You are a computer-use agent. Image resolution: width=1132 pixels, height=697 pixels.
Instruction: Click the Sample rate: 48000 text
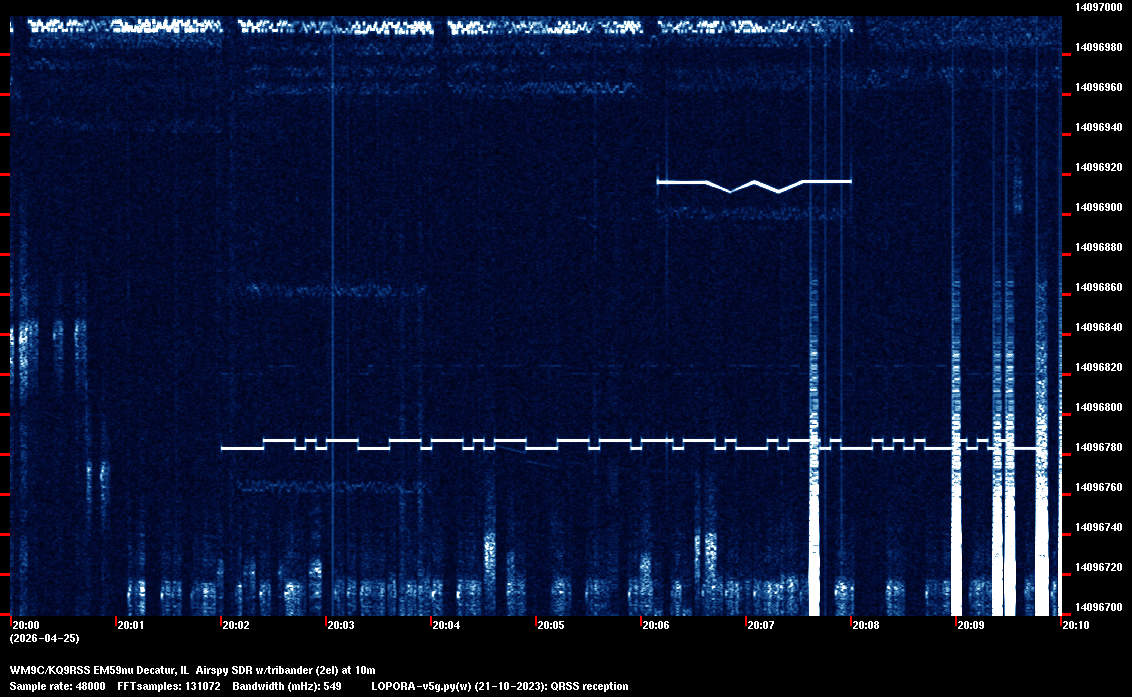point(57,686)
